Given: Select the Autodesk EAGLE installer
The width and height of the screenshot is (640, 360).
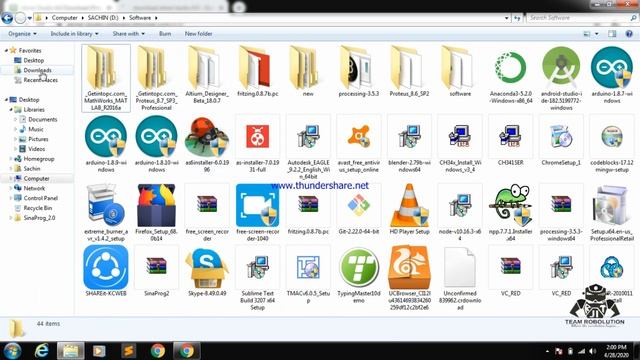Looking at the screenshot, I should (x=308, y=147).
